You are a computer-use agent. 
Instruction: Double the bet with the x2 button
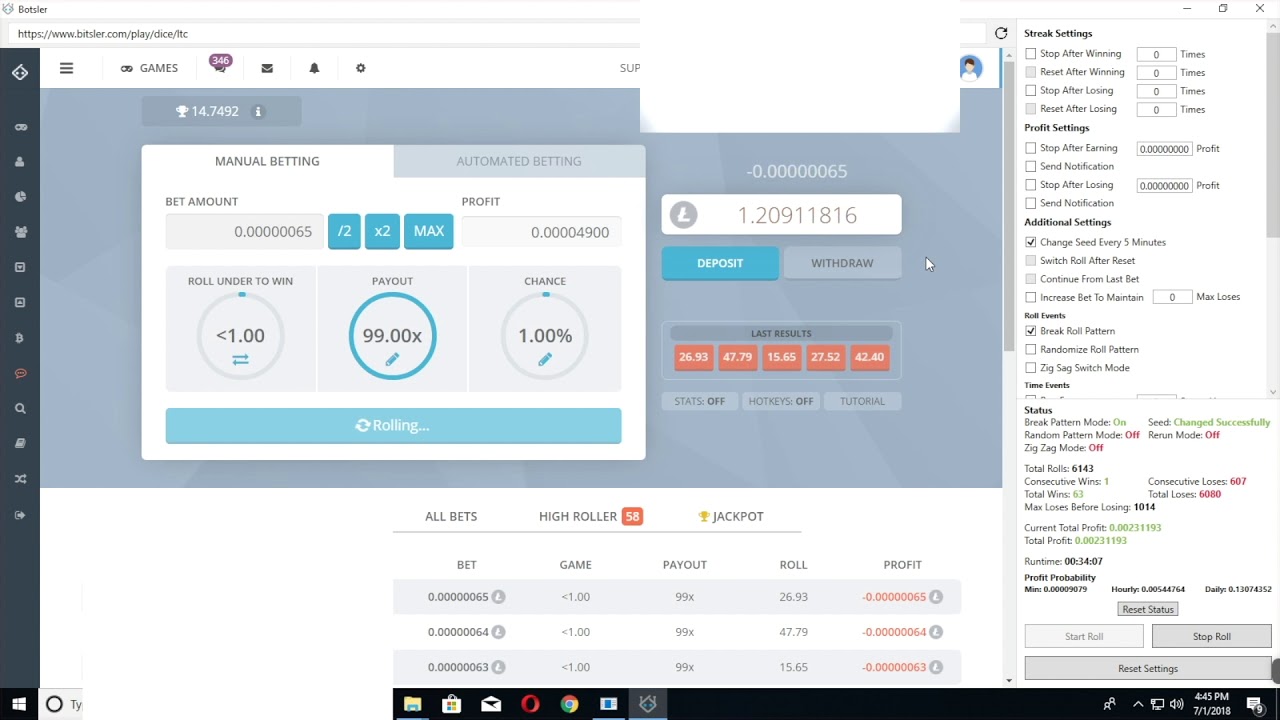click(382, 231)
